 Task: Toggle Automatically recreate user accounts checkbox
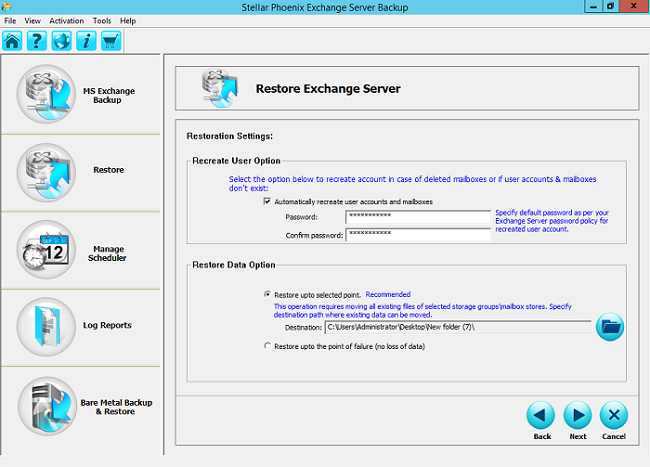267,201
